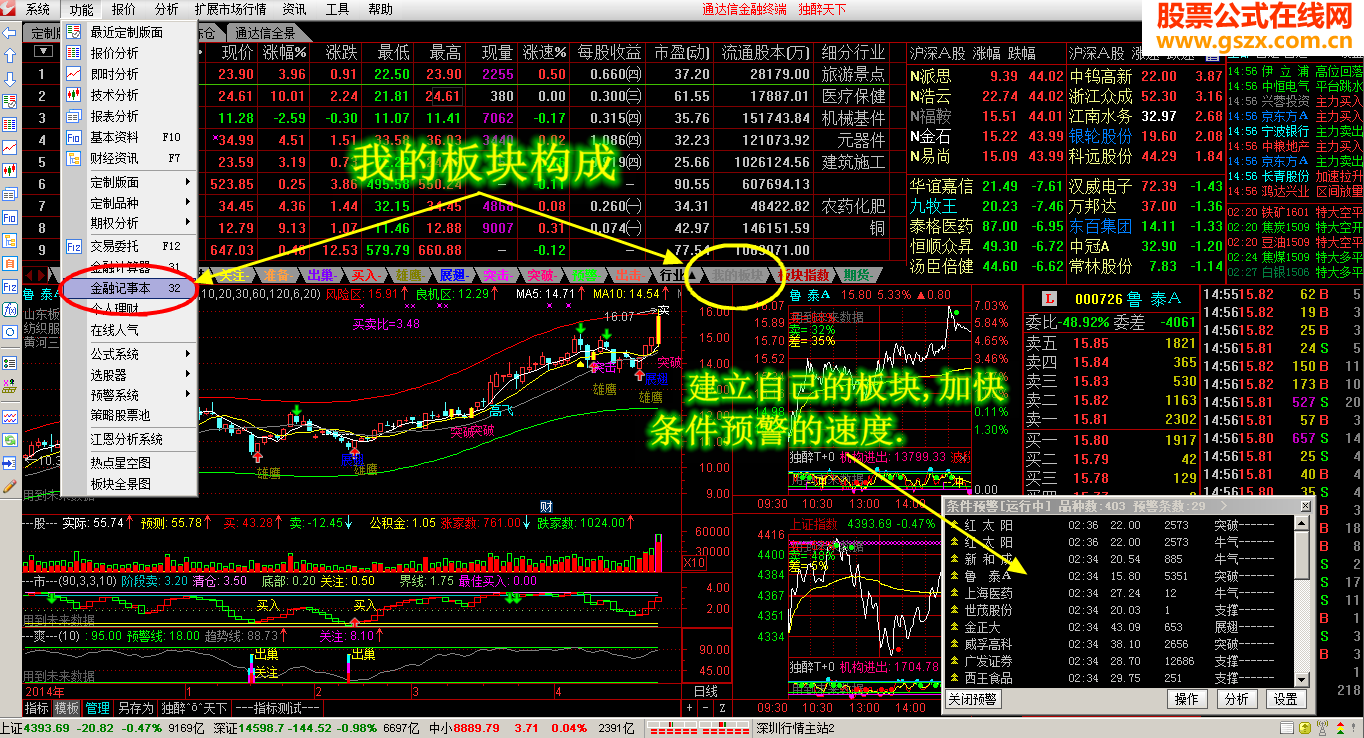
Task: Open the 资讯 menu
Action: [294, 9]
